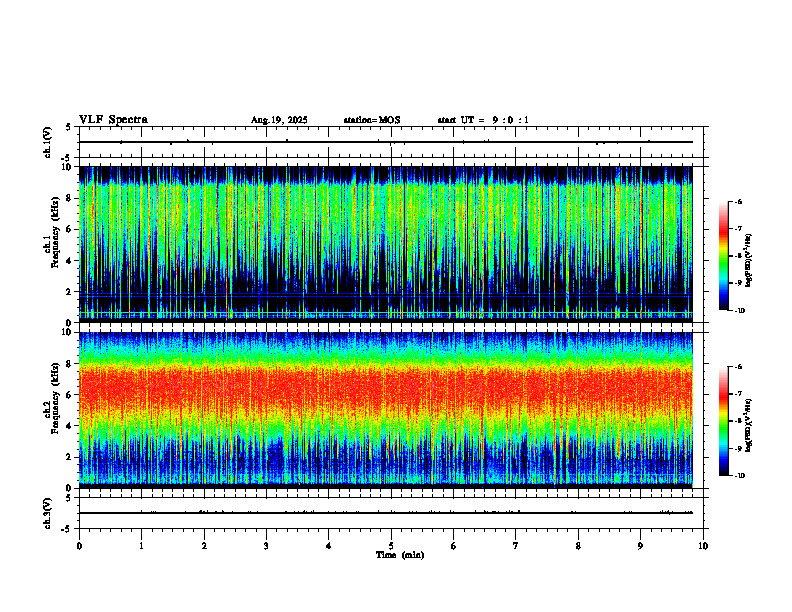Click the "-6" label on ch.1 colorbar
Screen dimensions: 792x612
pyautogui.click(x=738, y=201)
